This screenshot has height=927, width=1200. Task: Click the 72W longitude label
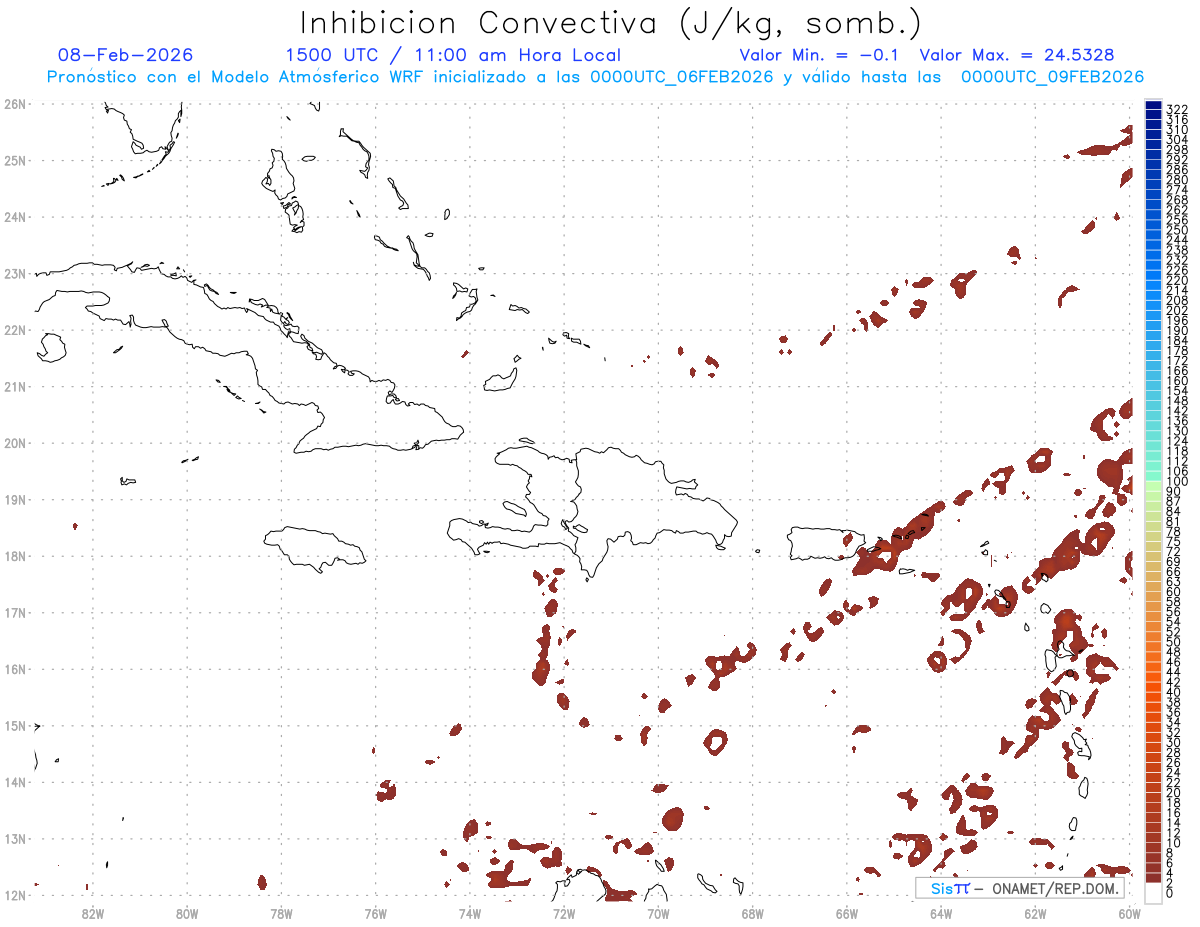point(564,913)
